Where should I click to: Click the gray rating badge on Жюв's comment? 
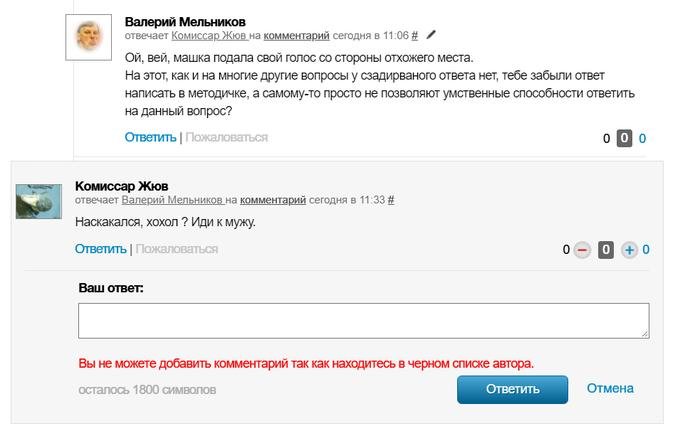pyautogui.click(x=606, y=250)
